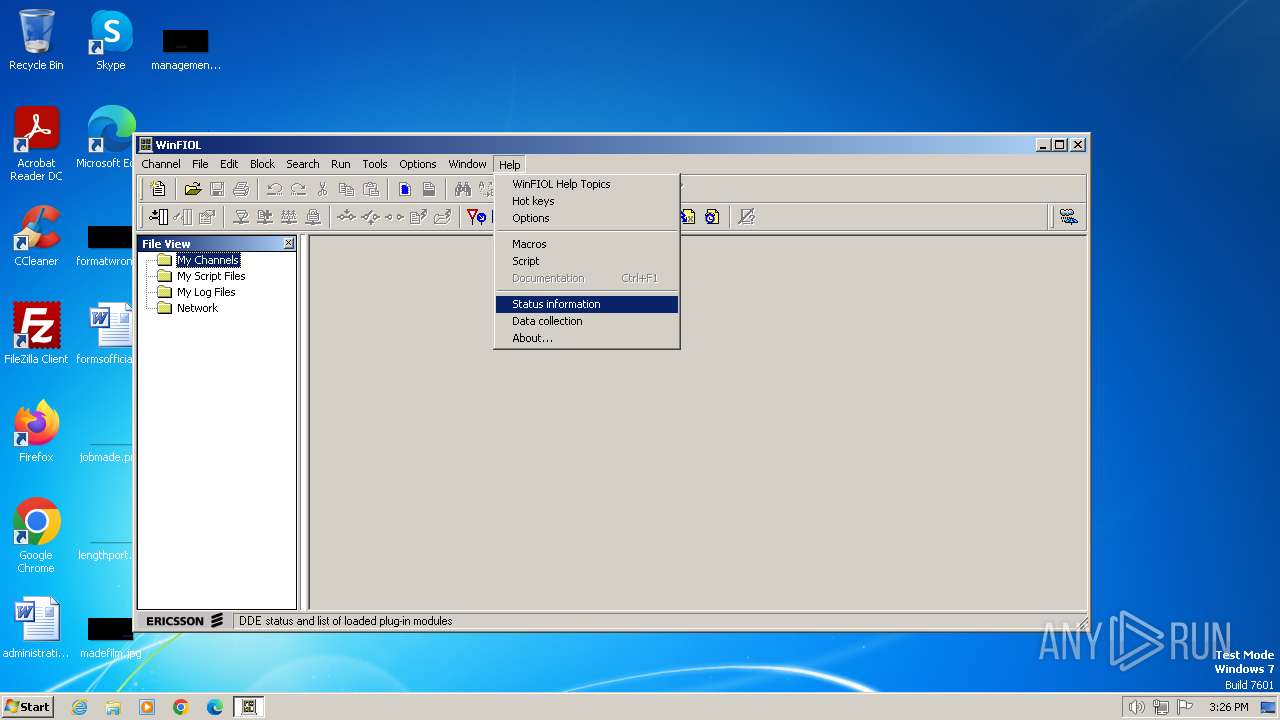
Task: Click the New document toolbar icon
Action: pyautogui.click(x=157, y=188)
